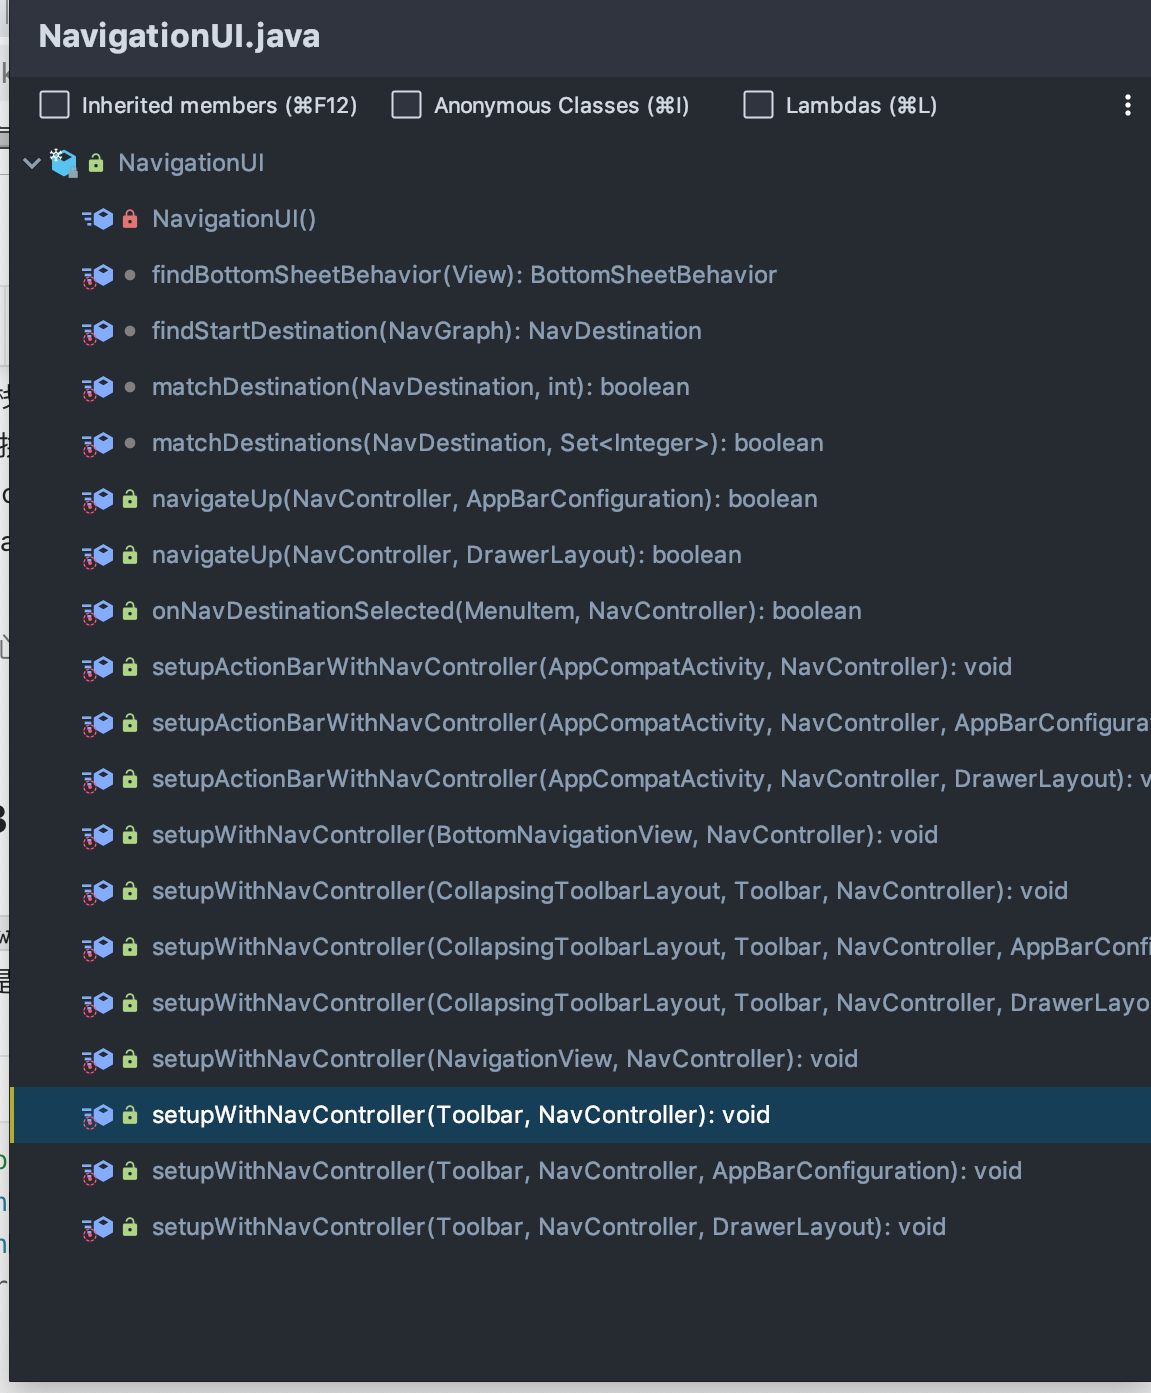The height and width of the screenshot is (1393, 1151).
Task: Click the method icon for onNavDestinationSelected
Action: (98, 611)
